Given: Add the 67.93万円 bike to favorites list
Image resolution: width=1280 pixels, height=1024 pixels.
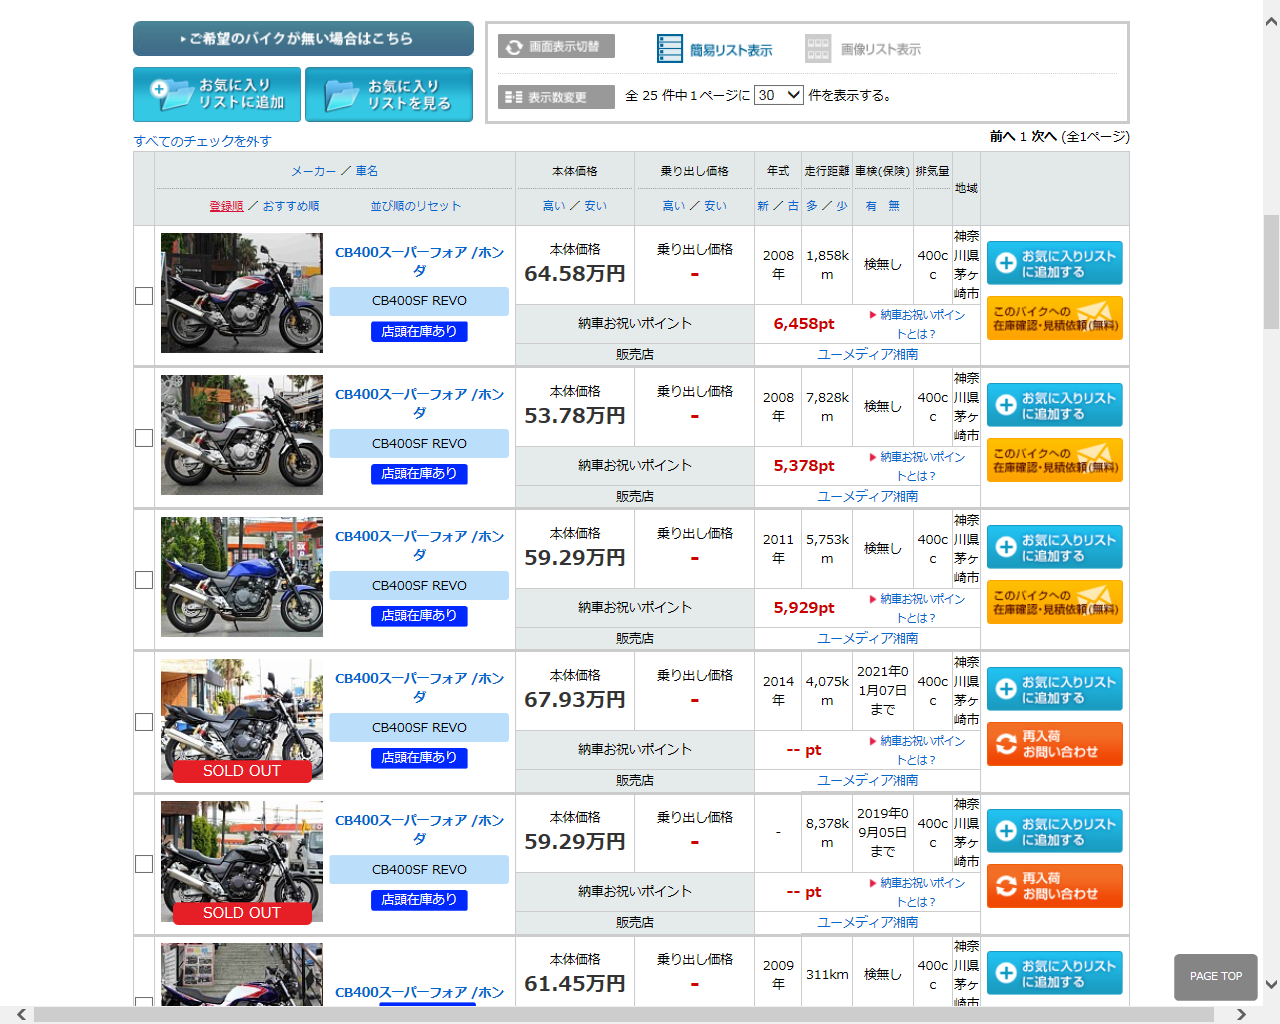Looking at the screenshot, I should point(1055,689).
